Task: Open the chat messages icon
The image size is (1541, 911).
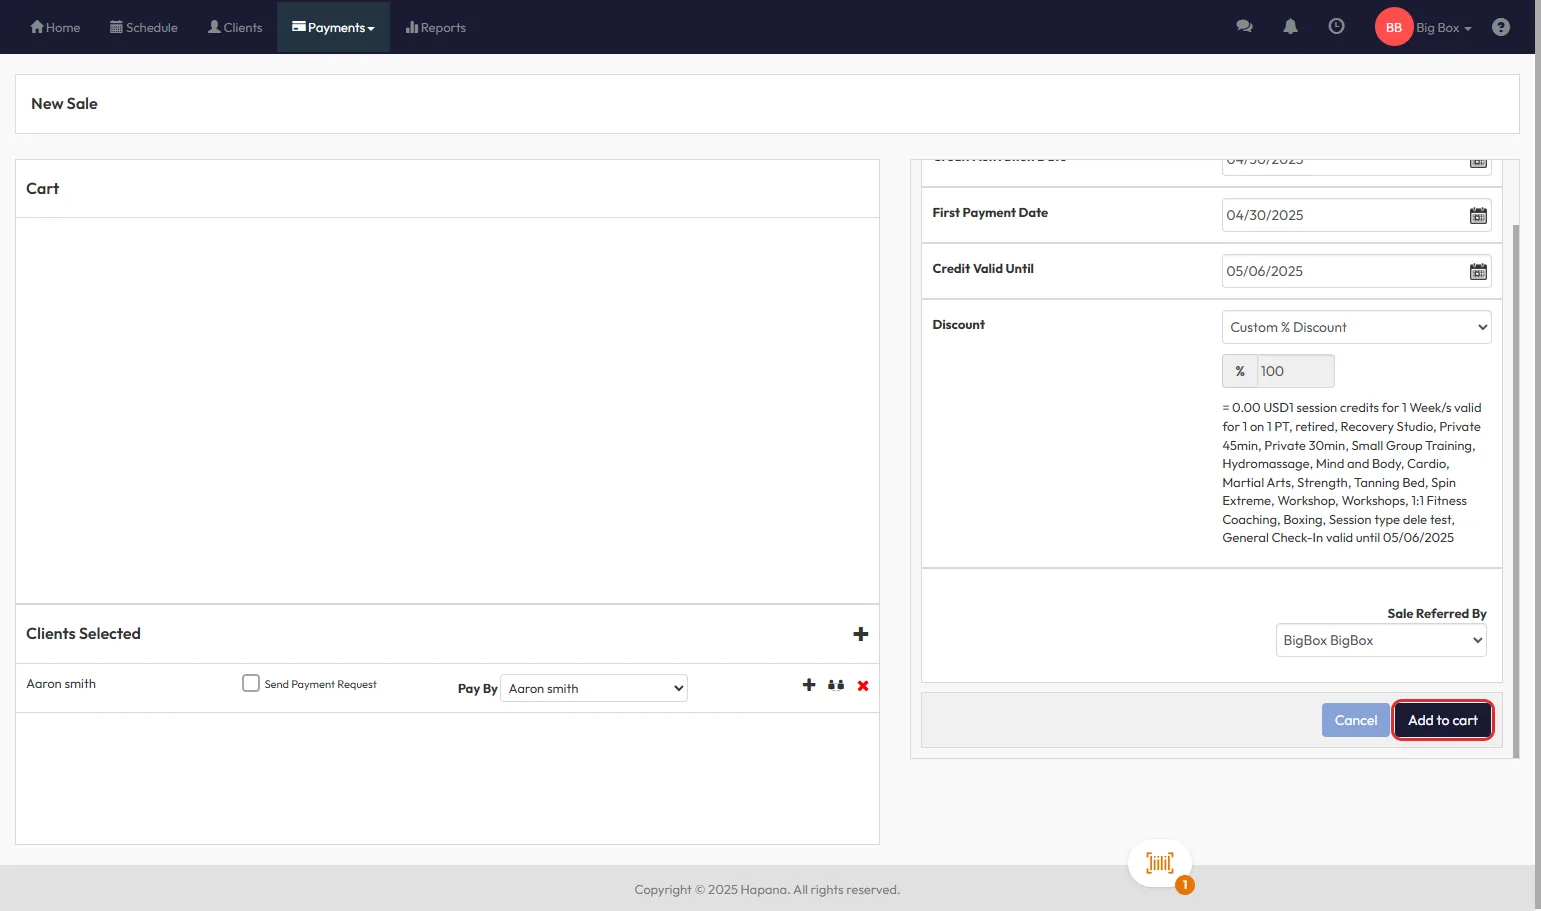Action: tap(1244, 27)
